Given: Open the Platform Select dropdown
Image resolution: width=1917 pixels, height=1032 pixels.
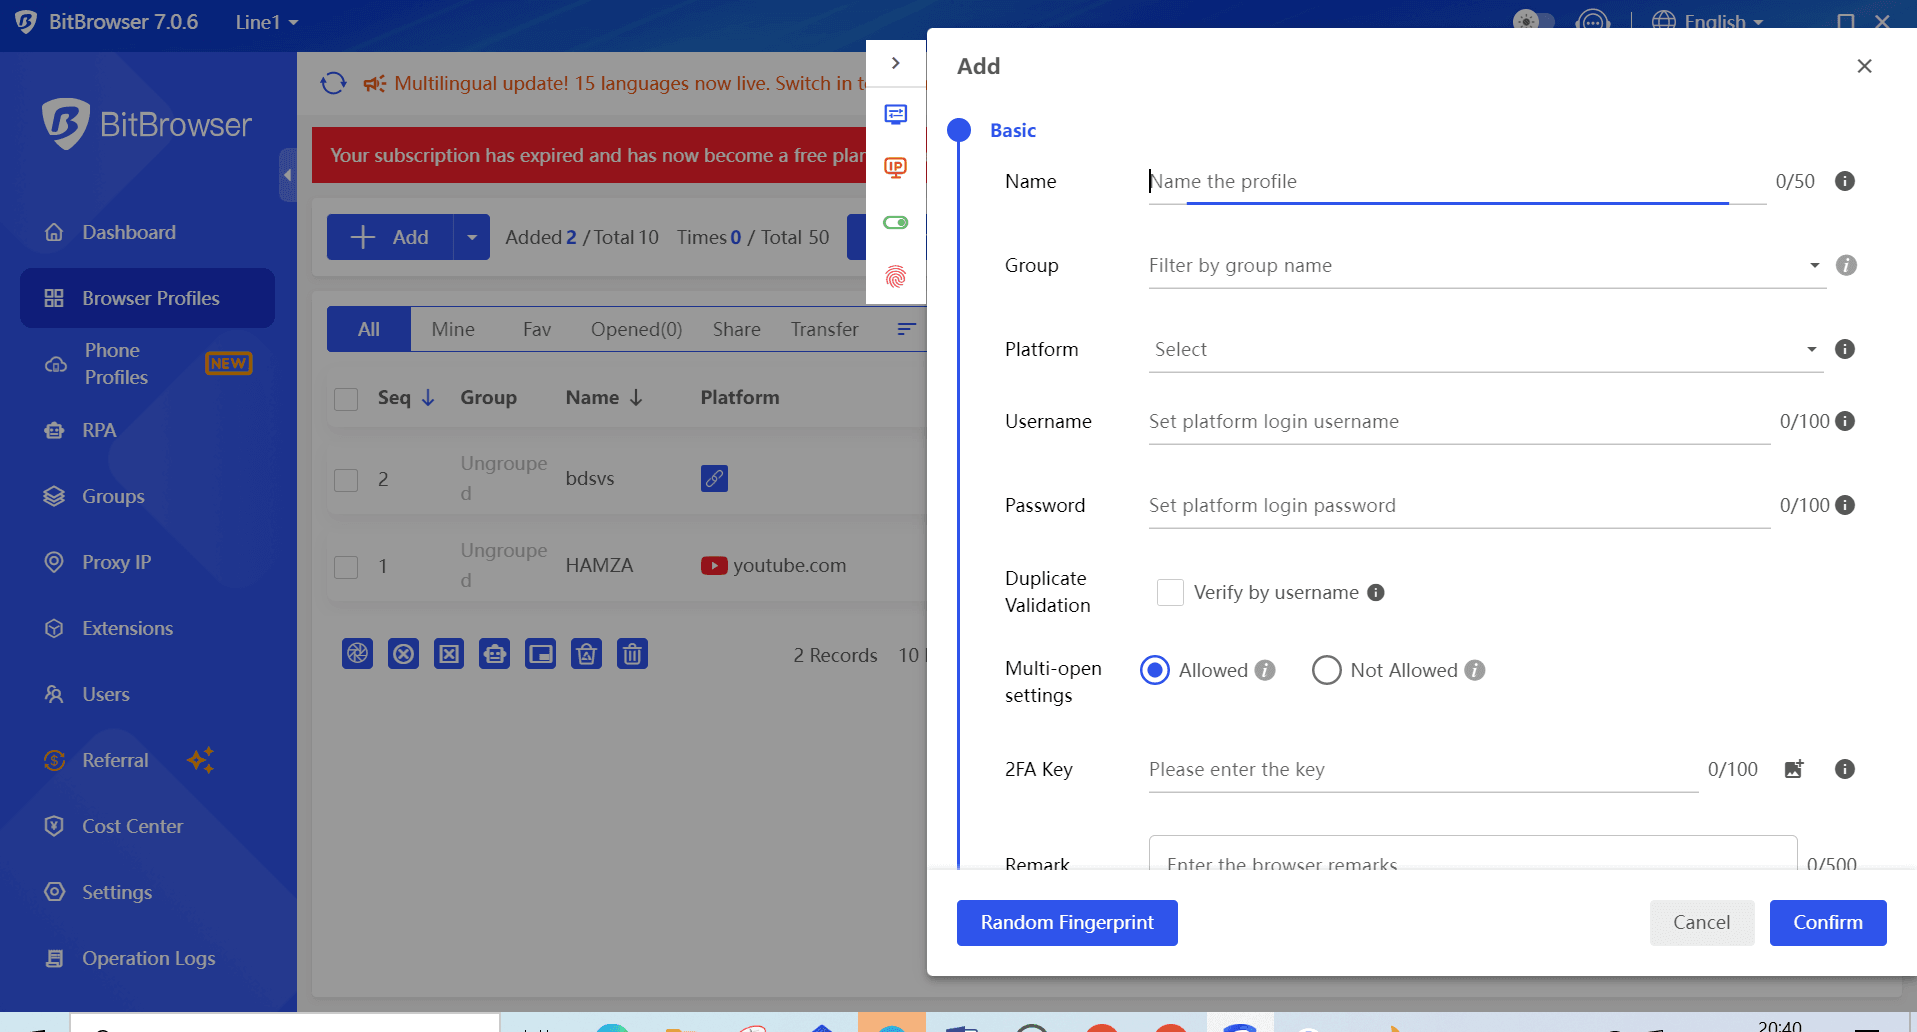Looking at the screenshot, I should pyautogui.click(x=1486, y=349).
